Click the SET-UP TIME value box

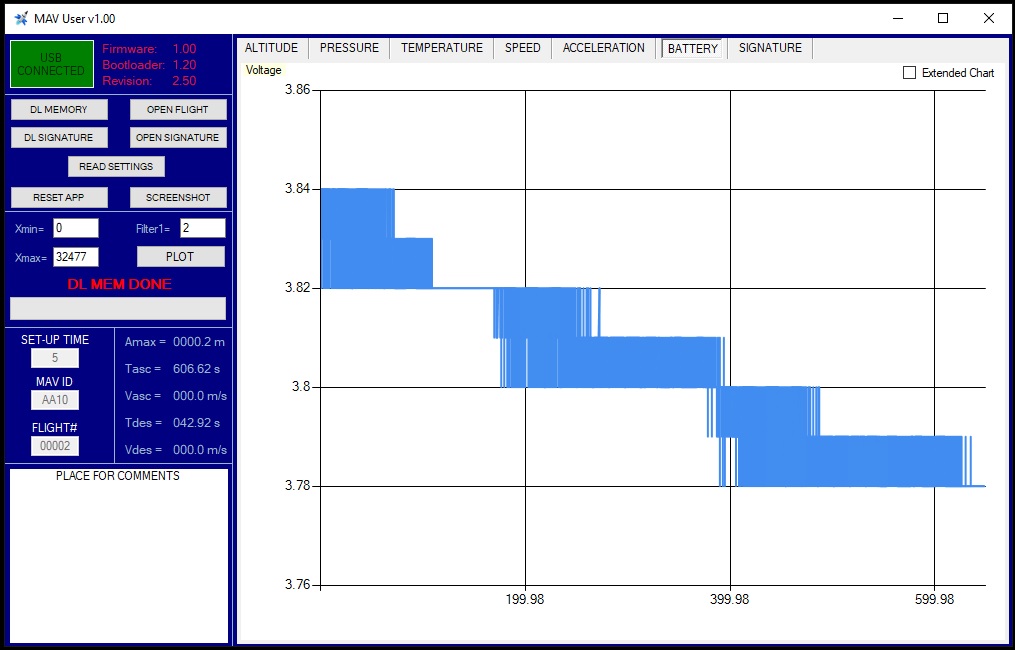(x=55, y=358)
